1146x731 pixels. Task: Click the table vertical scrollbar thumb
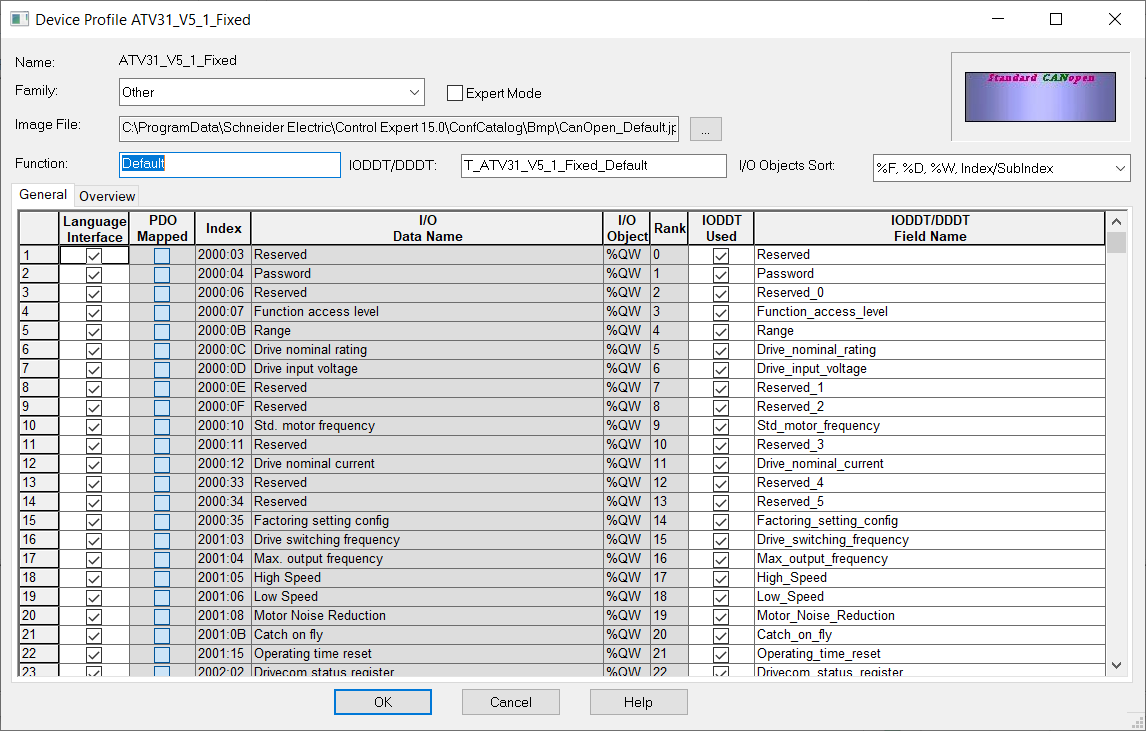pos(1116,243)
